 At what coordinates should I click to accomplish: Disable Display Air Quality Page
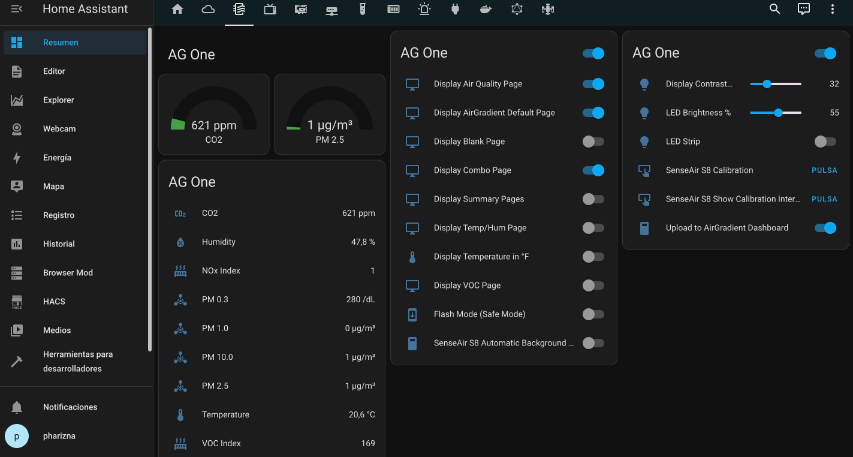[593, 84]
